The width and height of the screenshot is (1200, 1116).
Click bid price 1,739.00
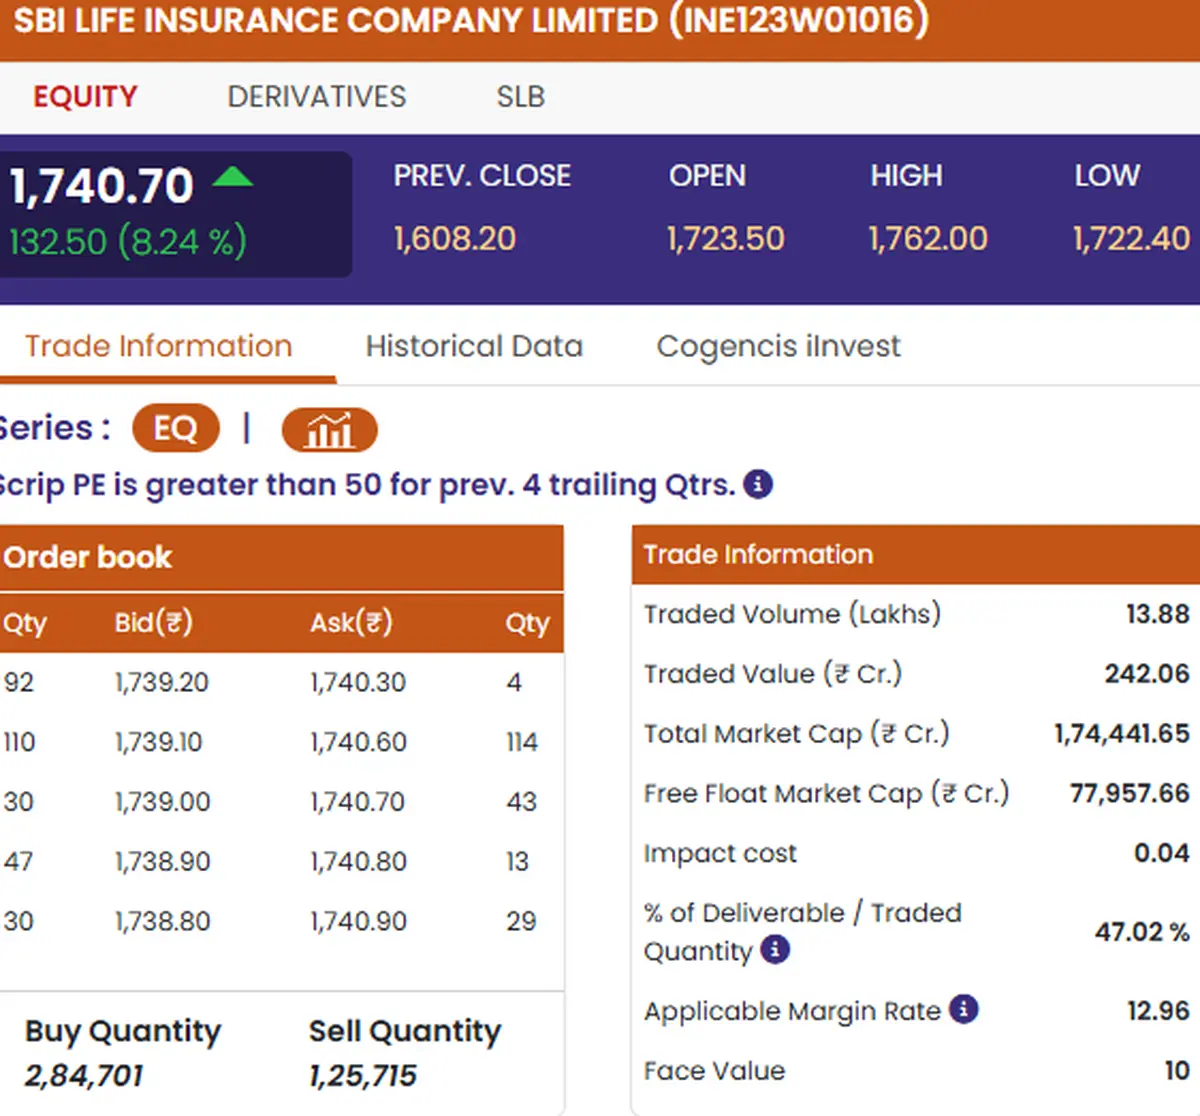[x=162, y=802]
